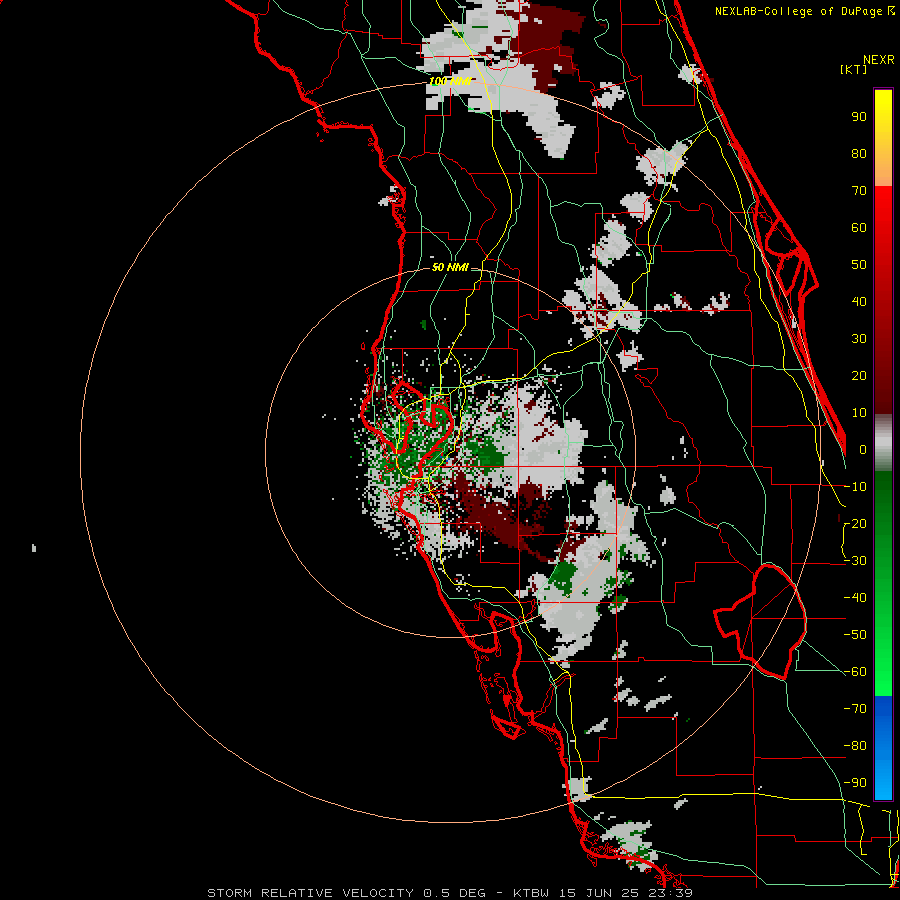Click the Storm Relative Velocity footer caption

pos(449,893)
